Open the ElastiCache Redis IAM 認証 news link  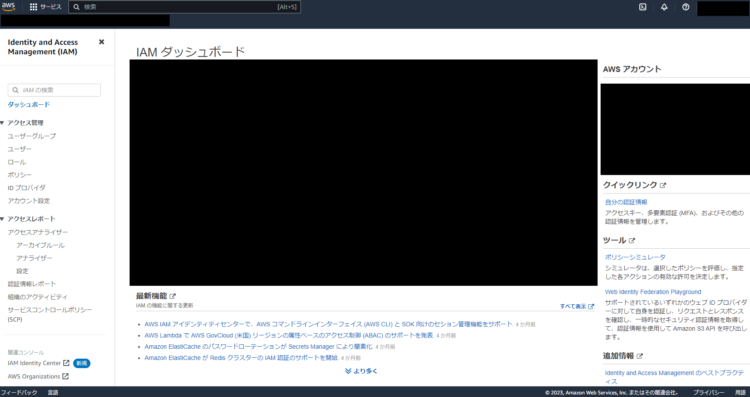pyautogui.click(x=241, y=358)
